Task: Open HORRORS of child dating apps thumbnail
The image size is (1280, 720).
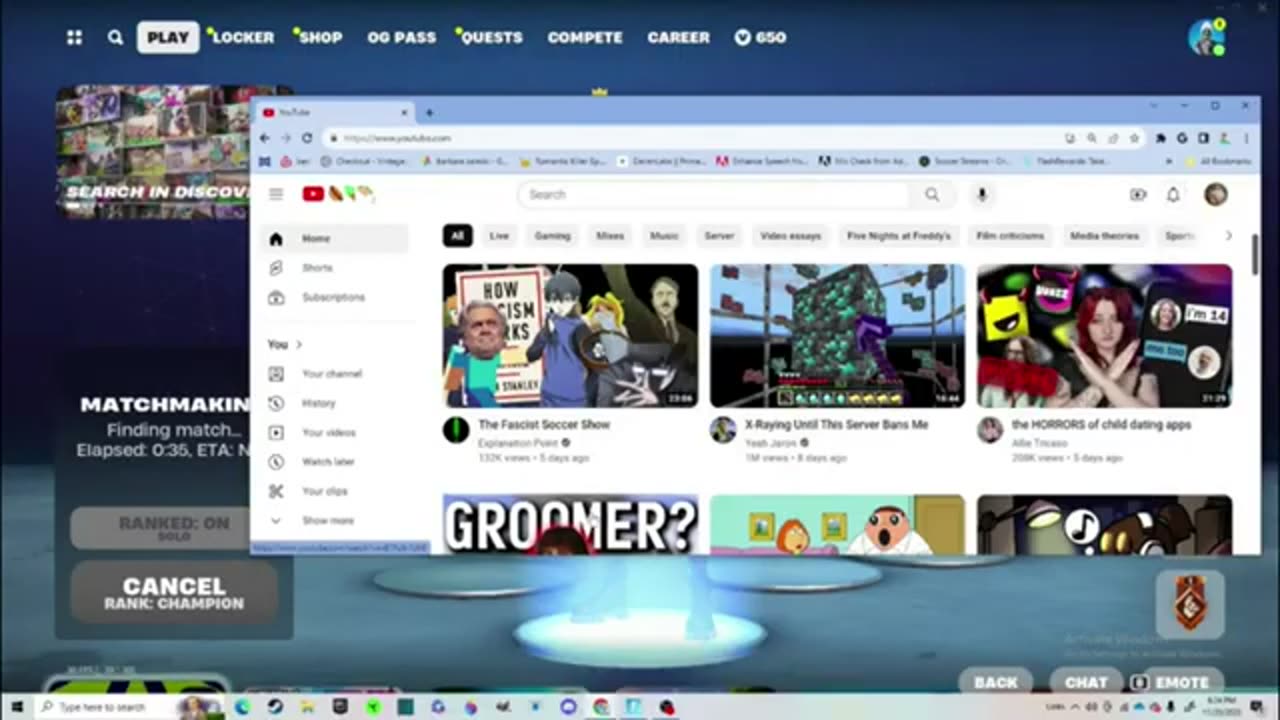Action: [1104, 335]
